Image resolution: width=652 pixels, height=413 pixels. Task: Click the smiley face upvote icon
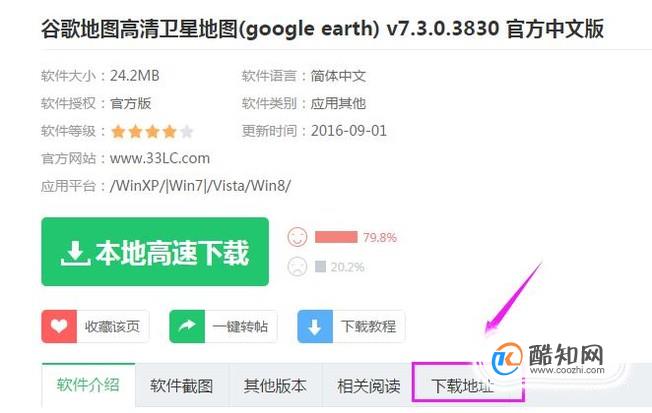(297, 237)
